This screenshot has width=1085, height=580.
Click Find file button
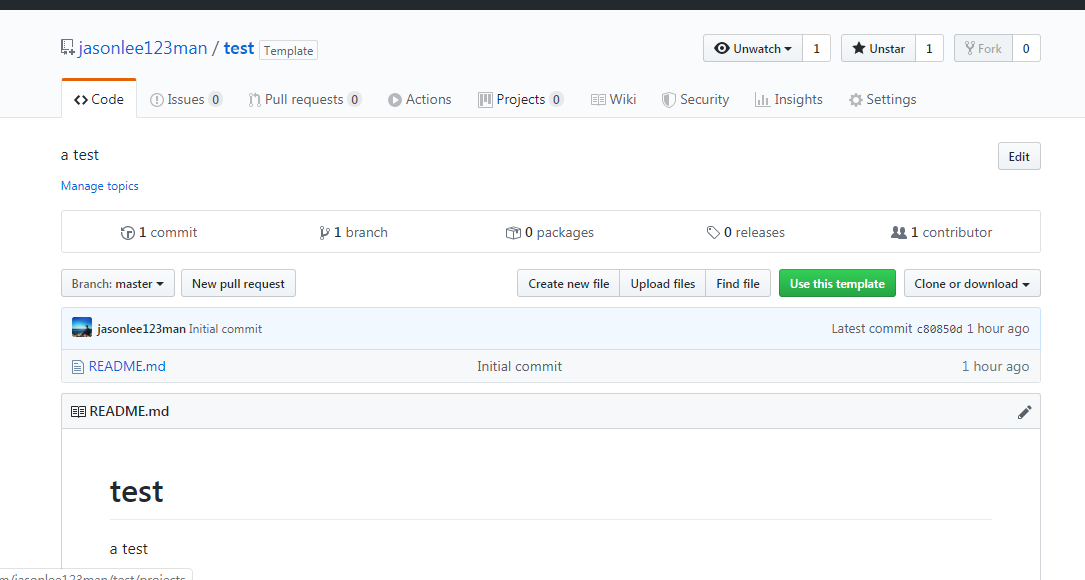pyautogui.click(x=738, y=283)
